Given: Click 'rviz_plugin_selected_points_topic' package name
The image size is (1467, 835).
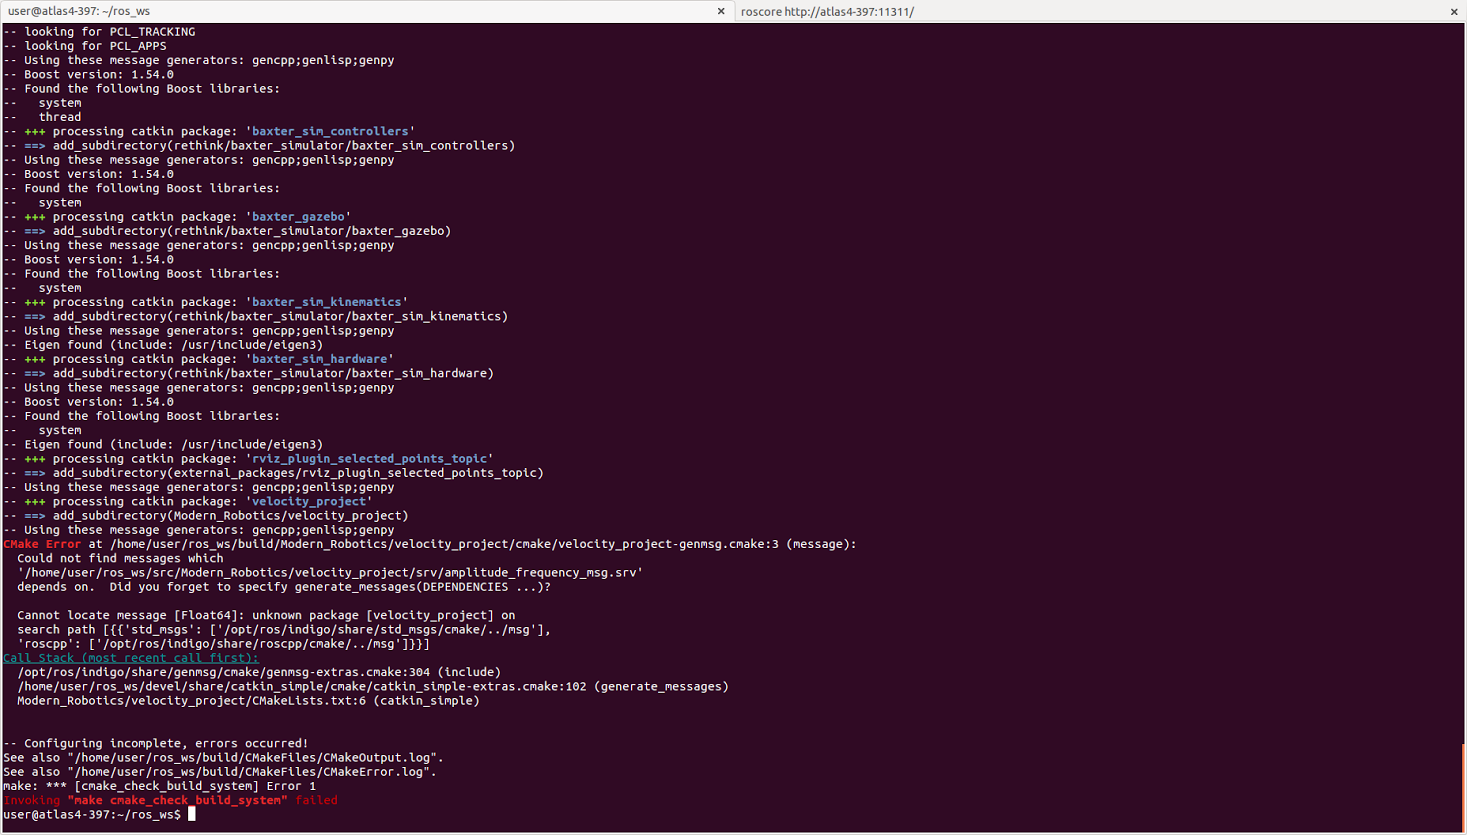Looking at the screenshot, I should point(369,459).
